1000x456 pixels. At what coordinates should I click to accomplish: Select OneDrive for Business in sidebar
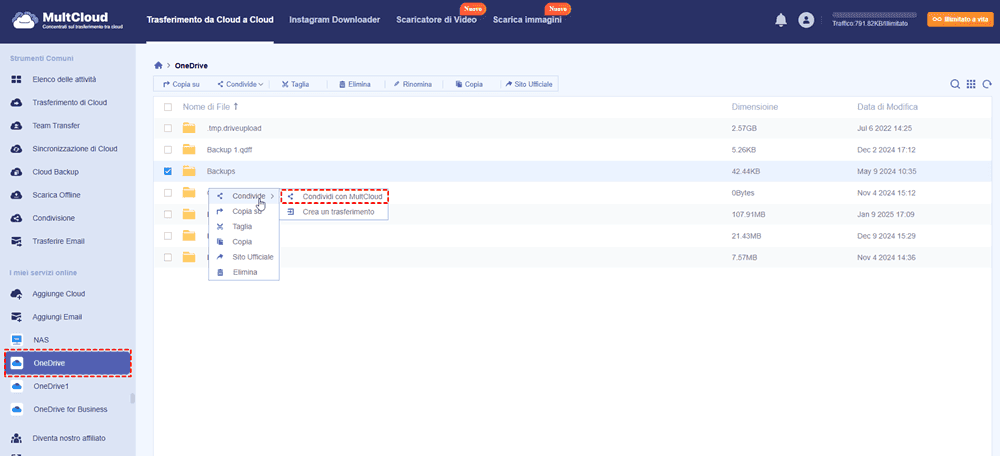[70, 409]
